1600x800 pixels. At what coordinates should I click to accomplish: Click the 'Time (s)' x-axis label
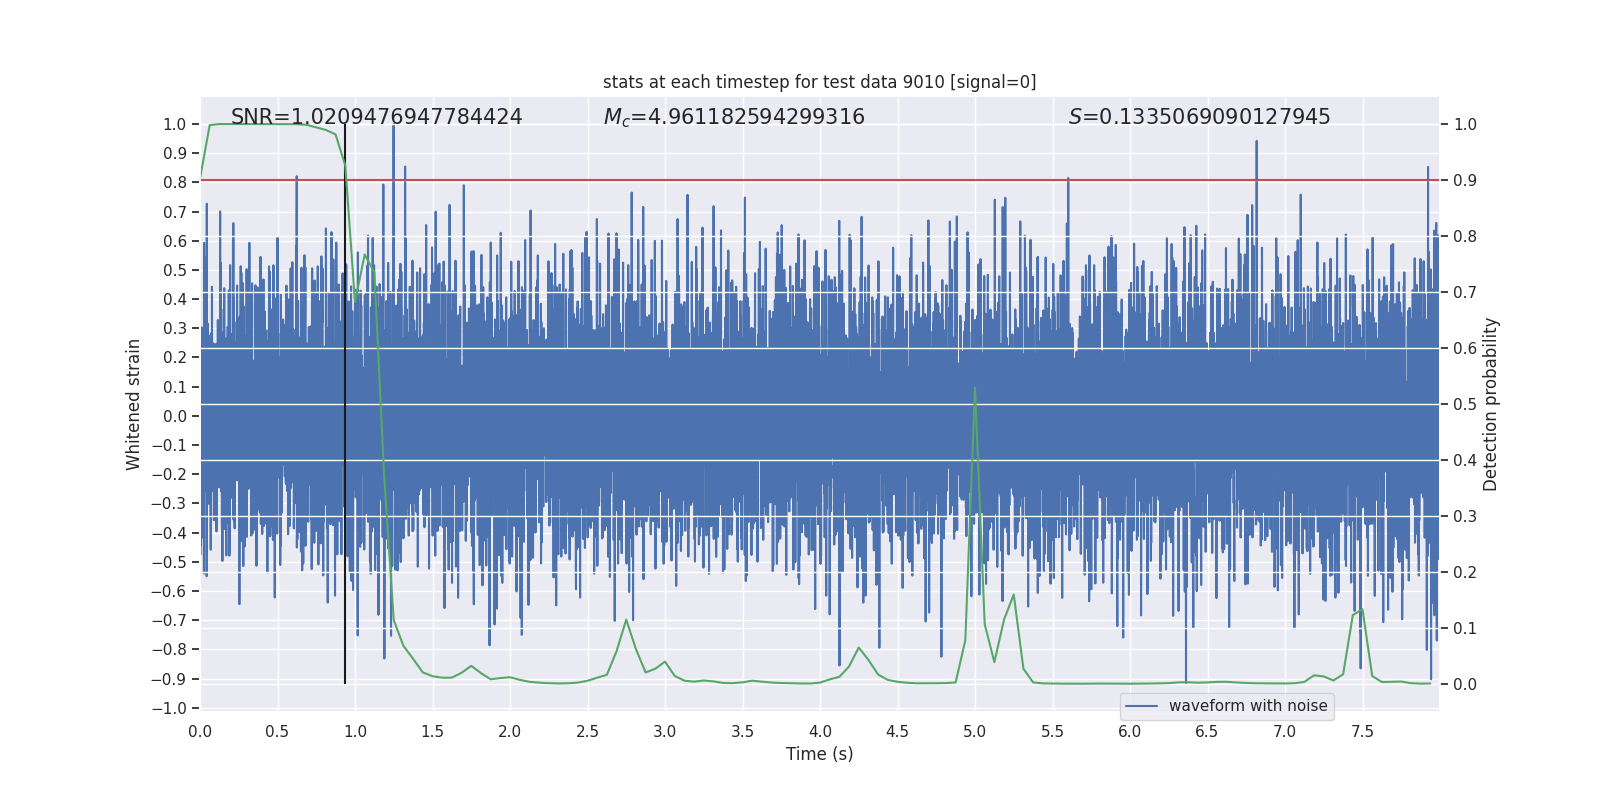pyautogui.click(x=819, y=754)
